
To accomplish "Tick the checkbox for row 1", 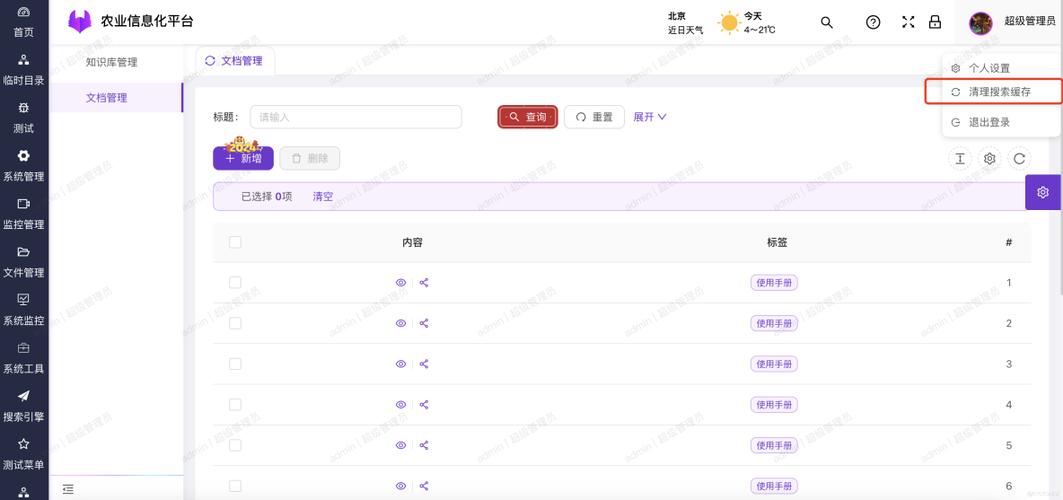I will 235,283.
